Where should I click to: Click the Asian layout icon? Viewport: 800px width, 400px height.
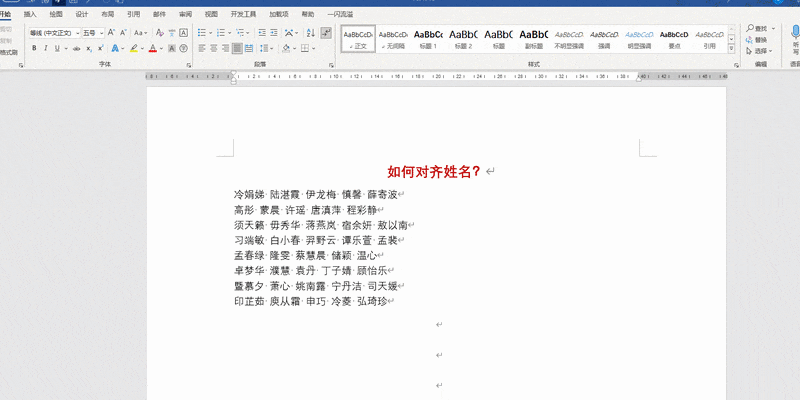[289, 33]
